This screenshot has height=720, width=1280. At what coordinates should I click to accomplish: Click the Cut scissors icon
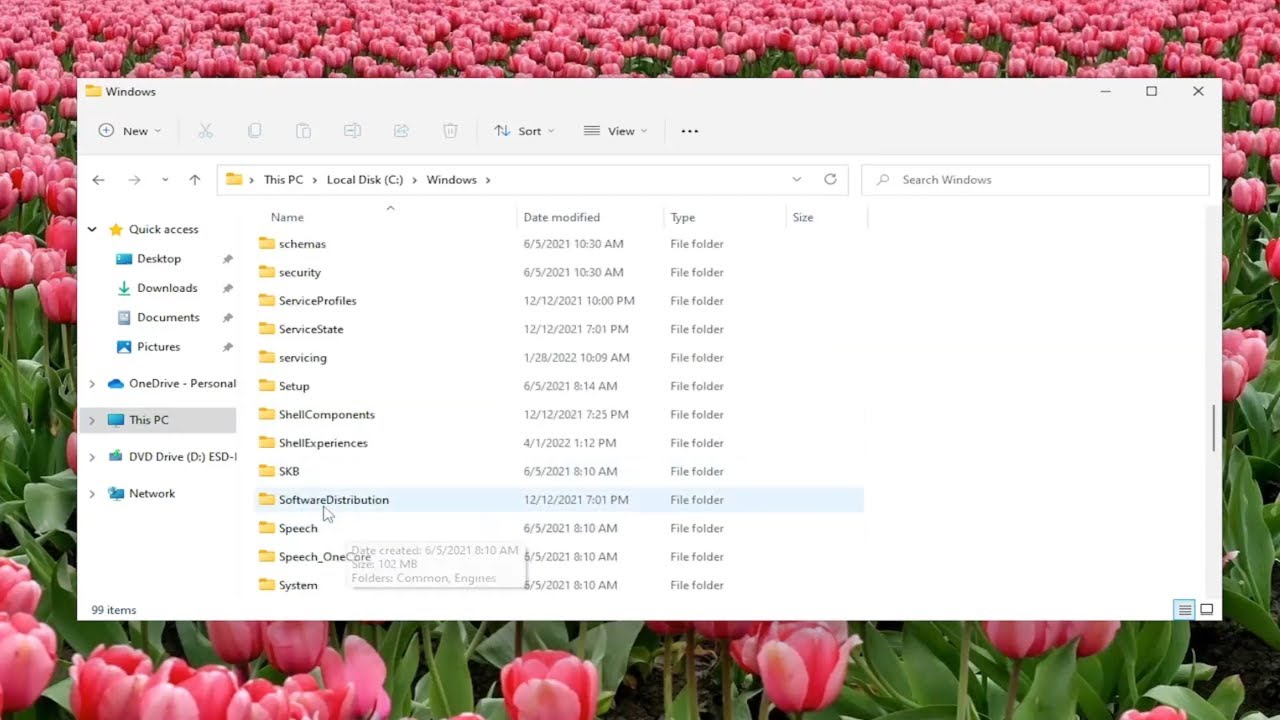pos(206,131)
